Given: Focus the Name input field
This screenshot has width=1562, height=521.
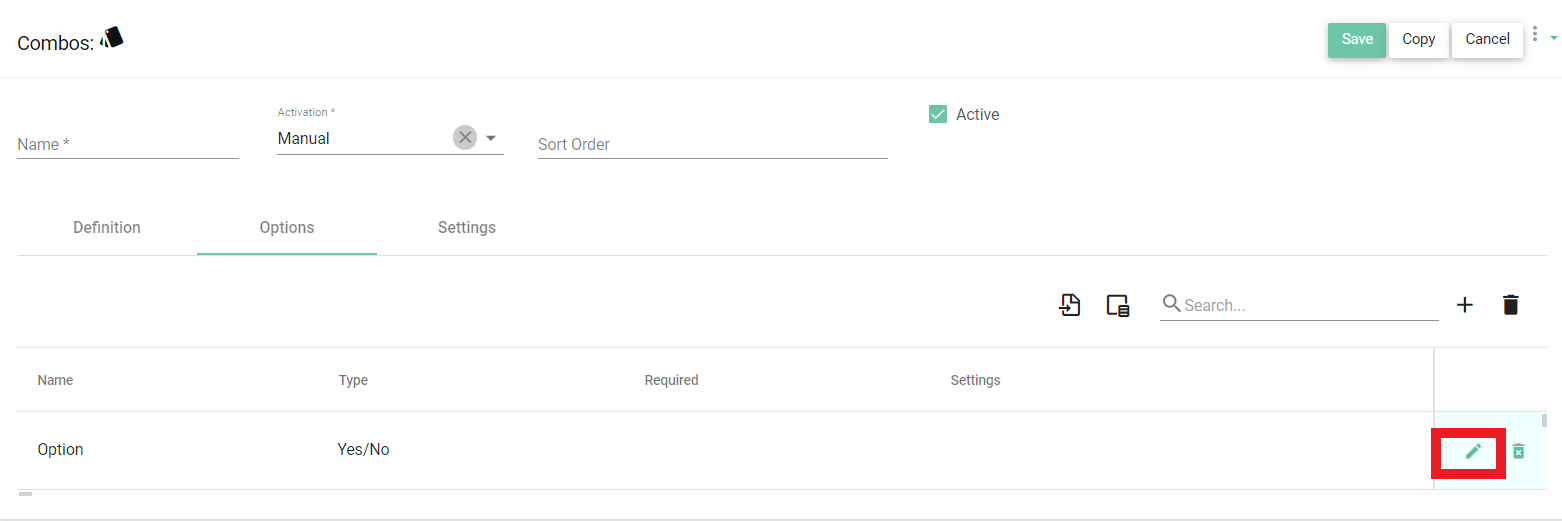Looking at the screenshot, I should pos(128,144).
